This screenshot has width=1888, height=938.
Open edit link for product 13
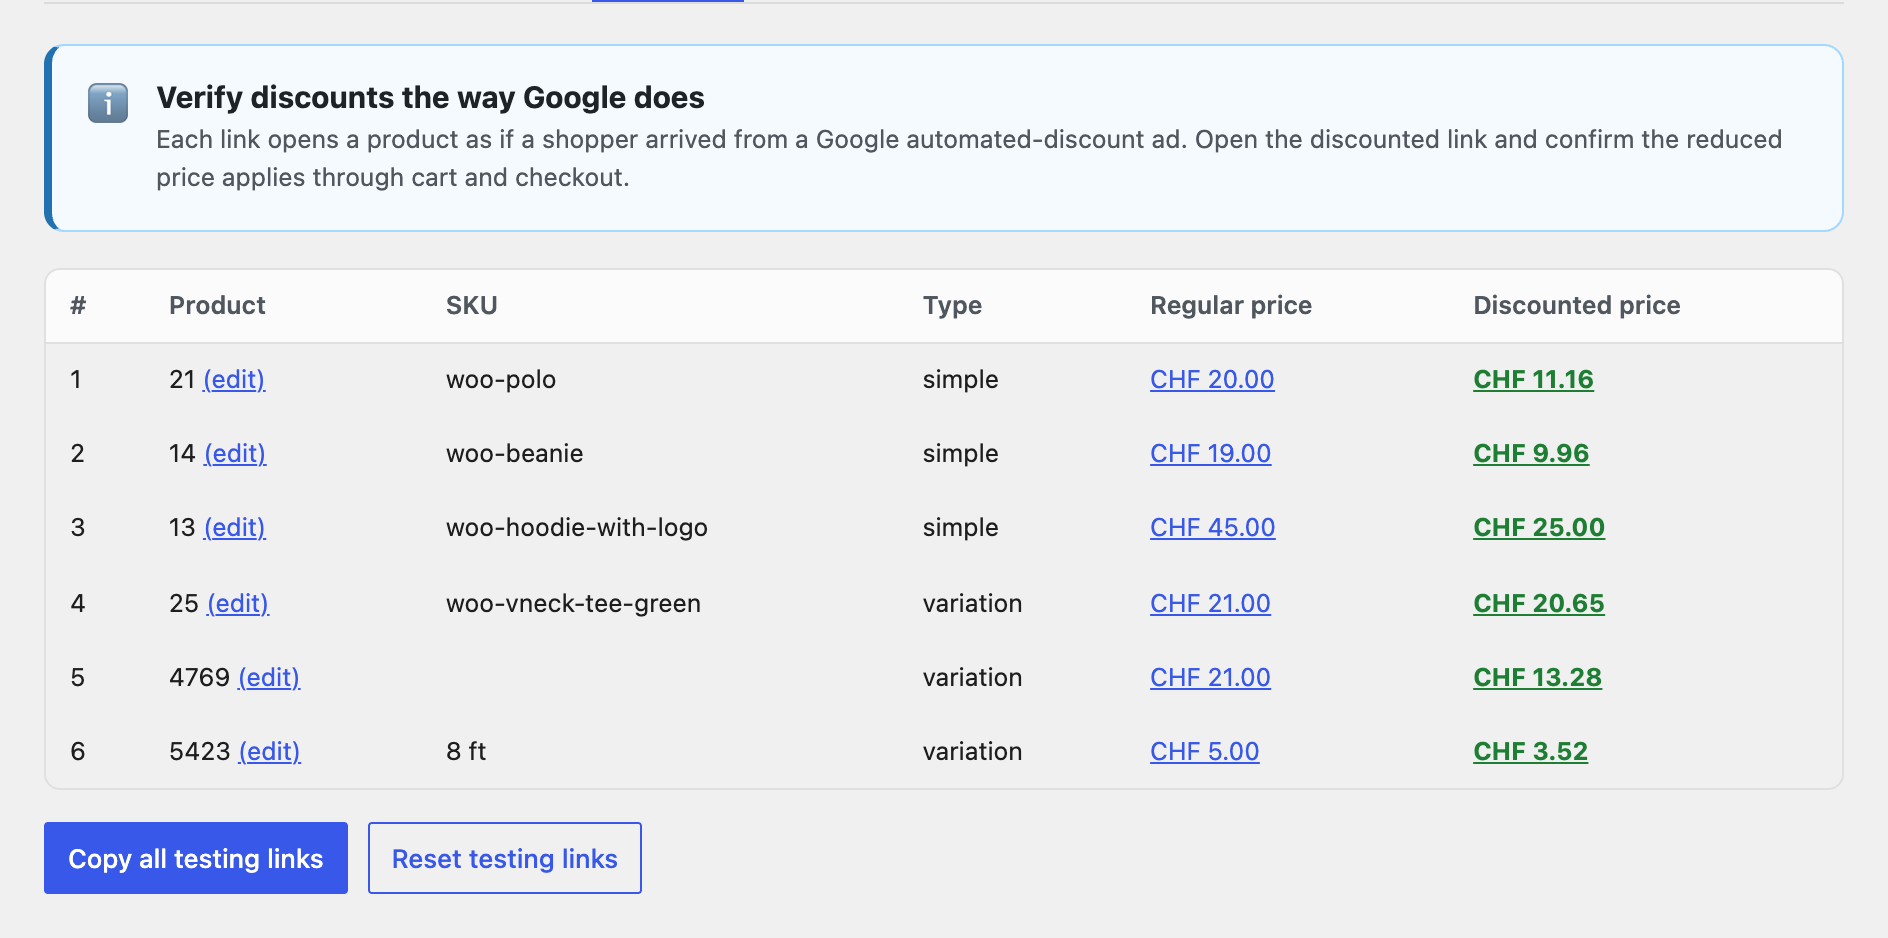coord(235,528)
